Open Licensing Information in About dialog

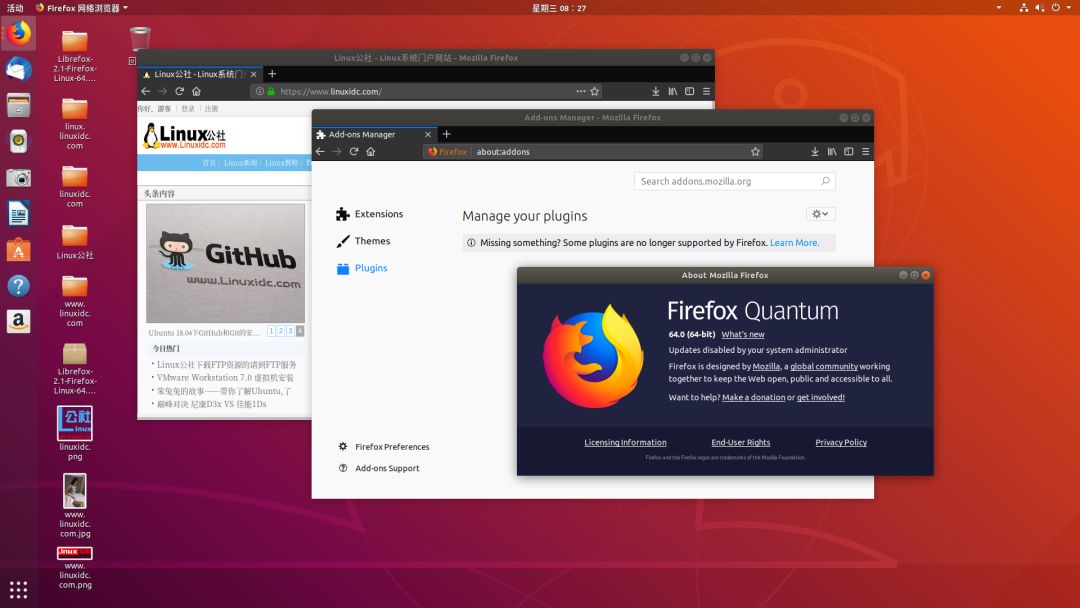[x=625, y=443]
